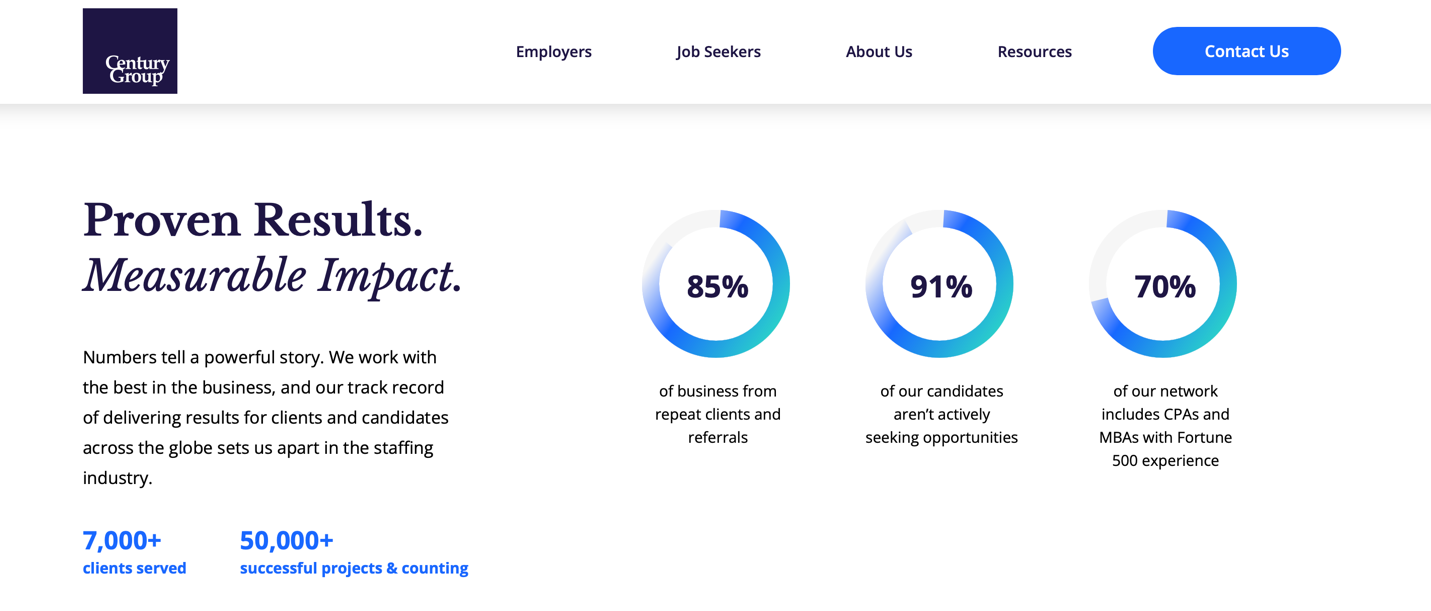Click the candidates aren't actively seeking caption
1431x611 pixels.
click(941, 414)
